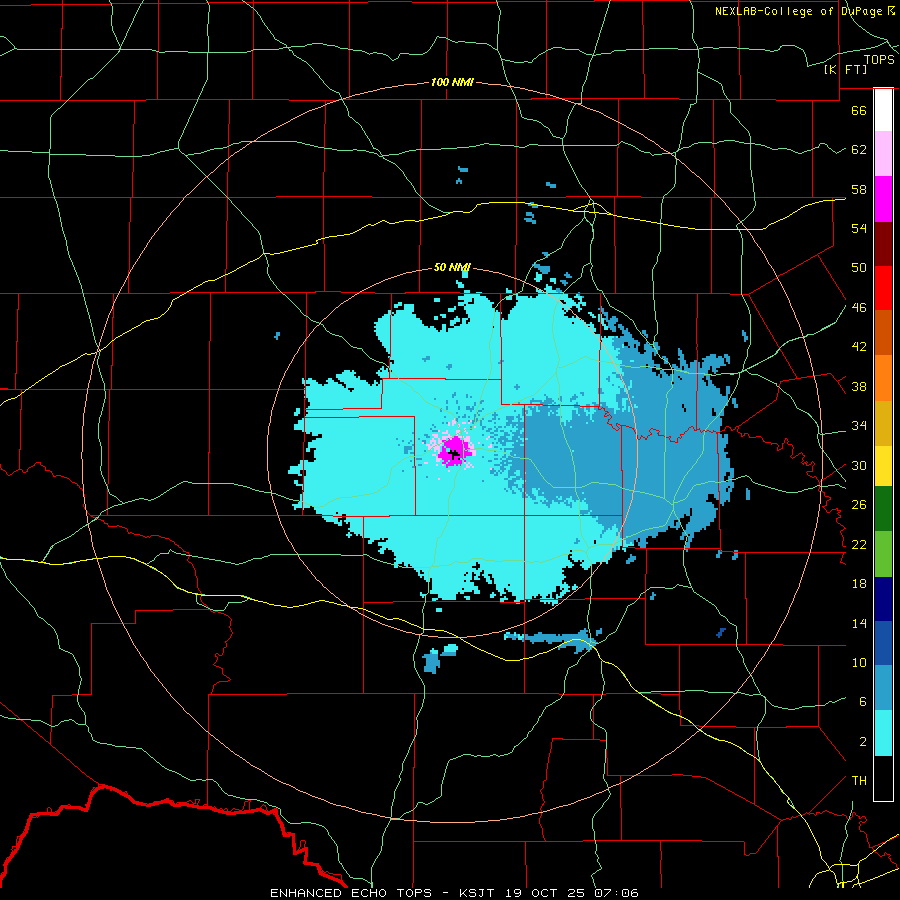Click the burnt orange legend swatch
Viewport: 900px width, 900px height.
(x=883, y=333)
